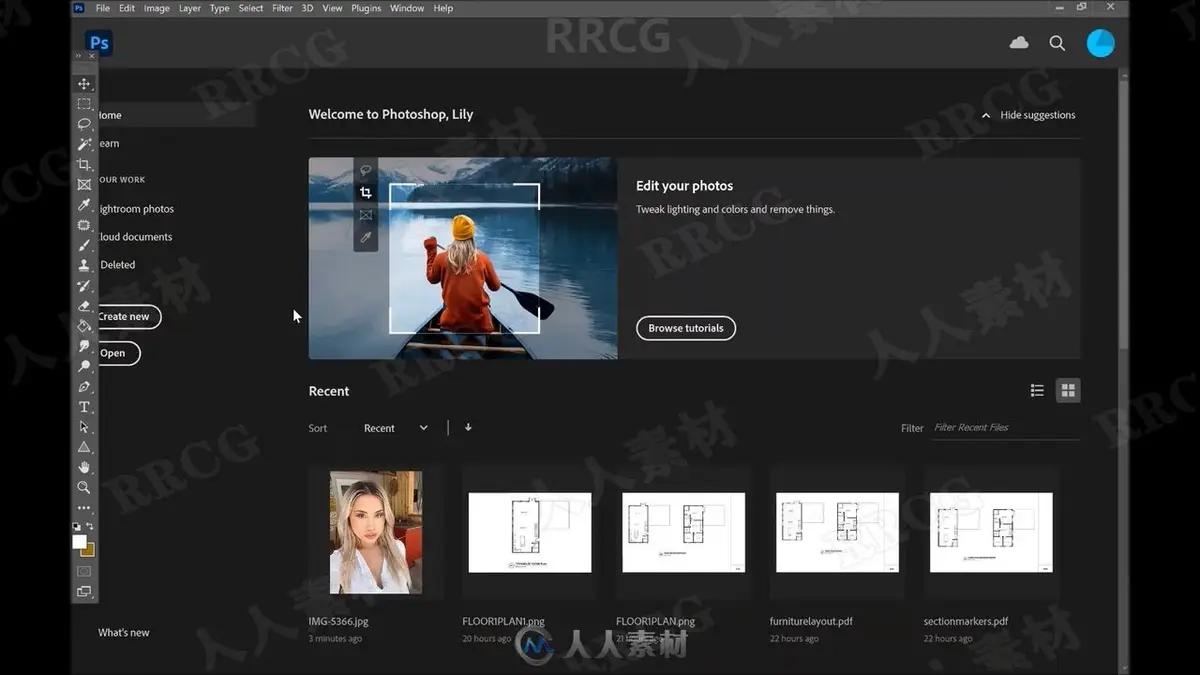
Task: Activate the Magic Wand tool
Action: click(84, 144)
